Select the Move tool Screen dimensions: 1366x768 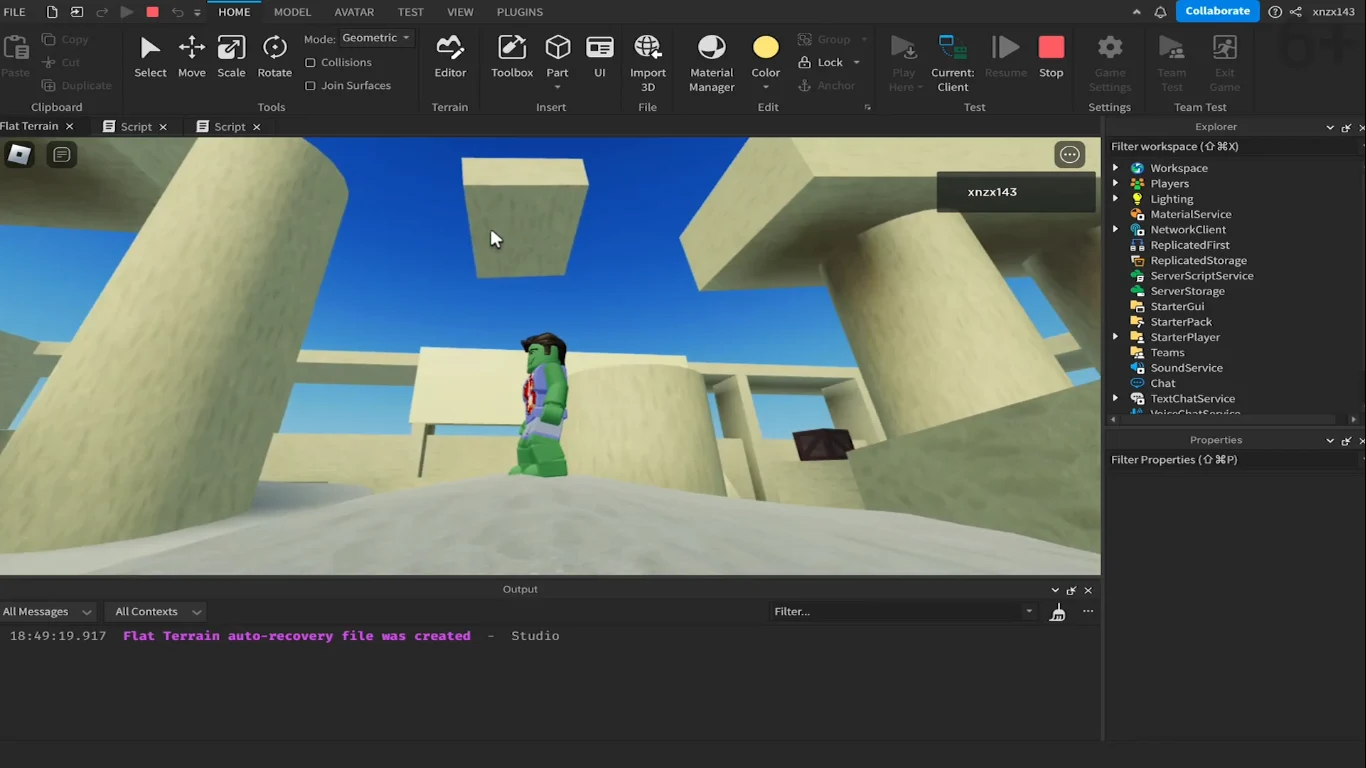(191, 57)
